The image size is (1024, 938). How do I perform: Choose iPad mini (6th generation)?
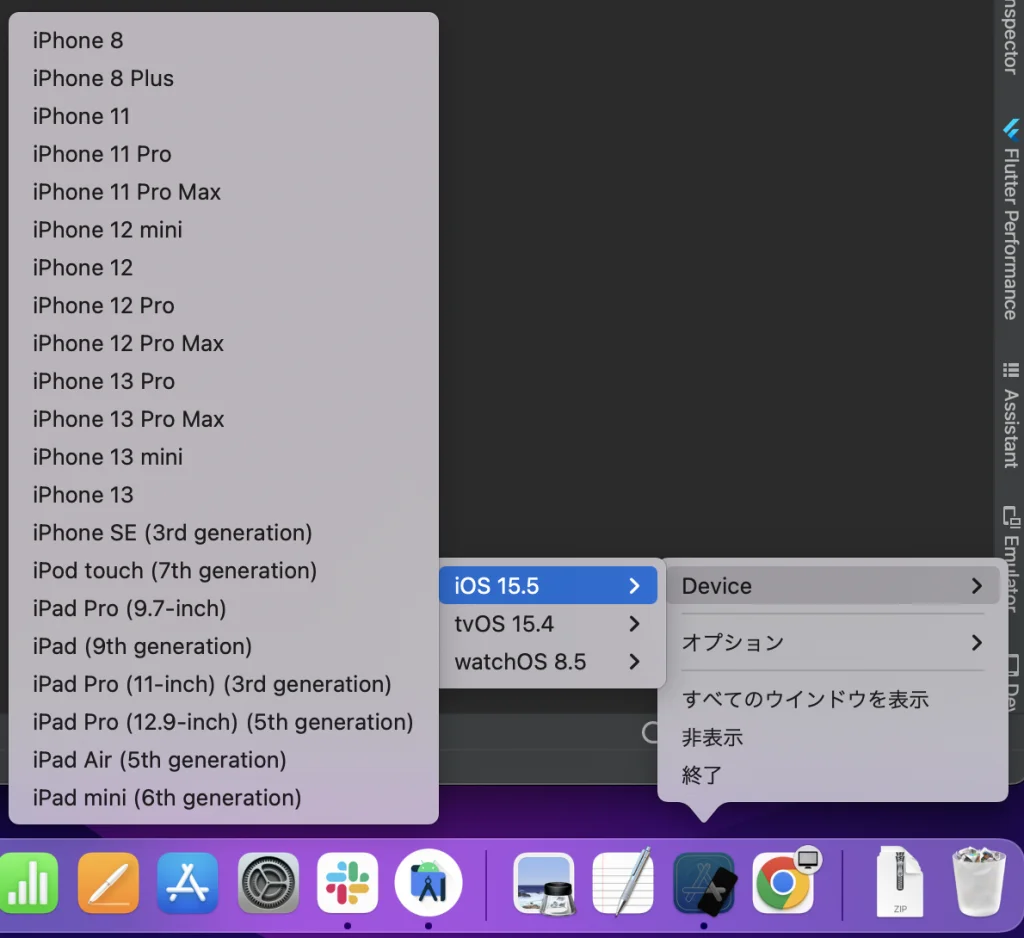[x=223, y=798]
